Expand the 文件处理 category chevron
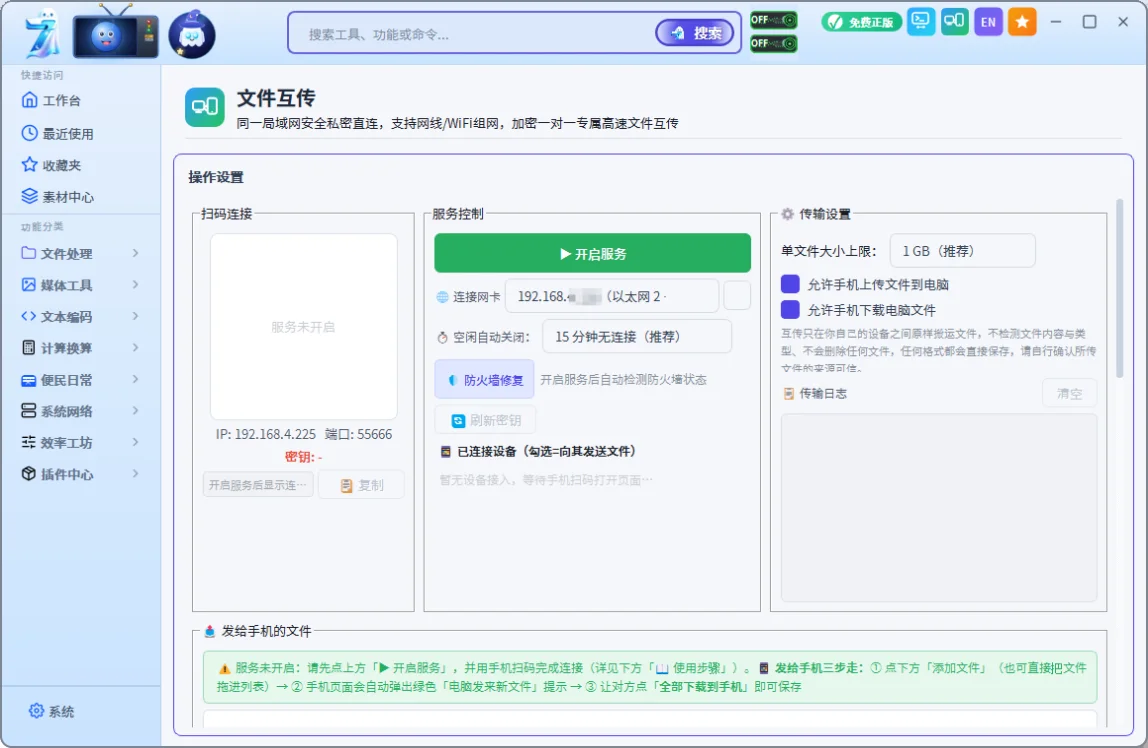 (x=135, y=253)
